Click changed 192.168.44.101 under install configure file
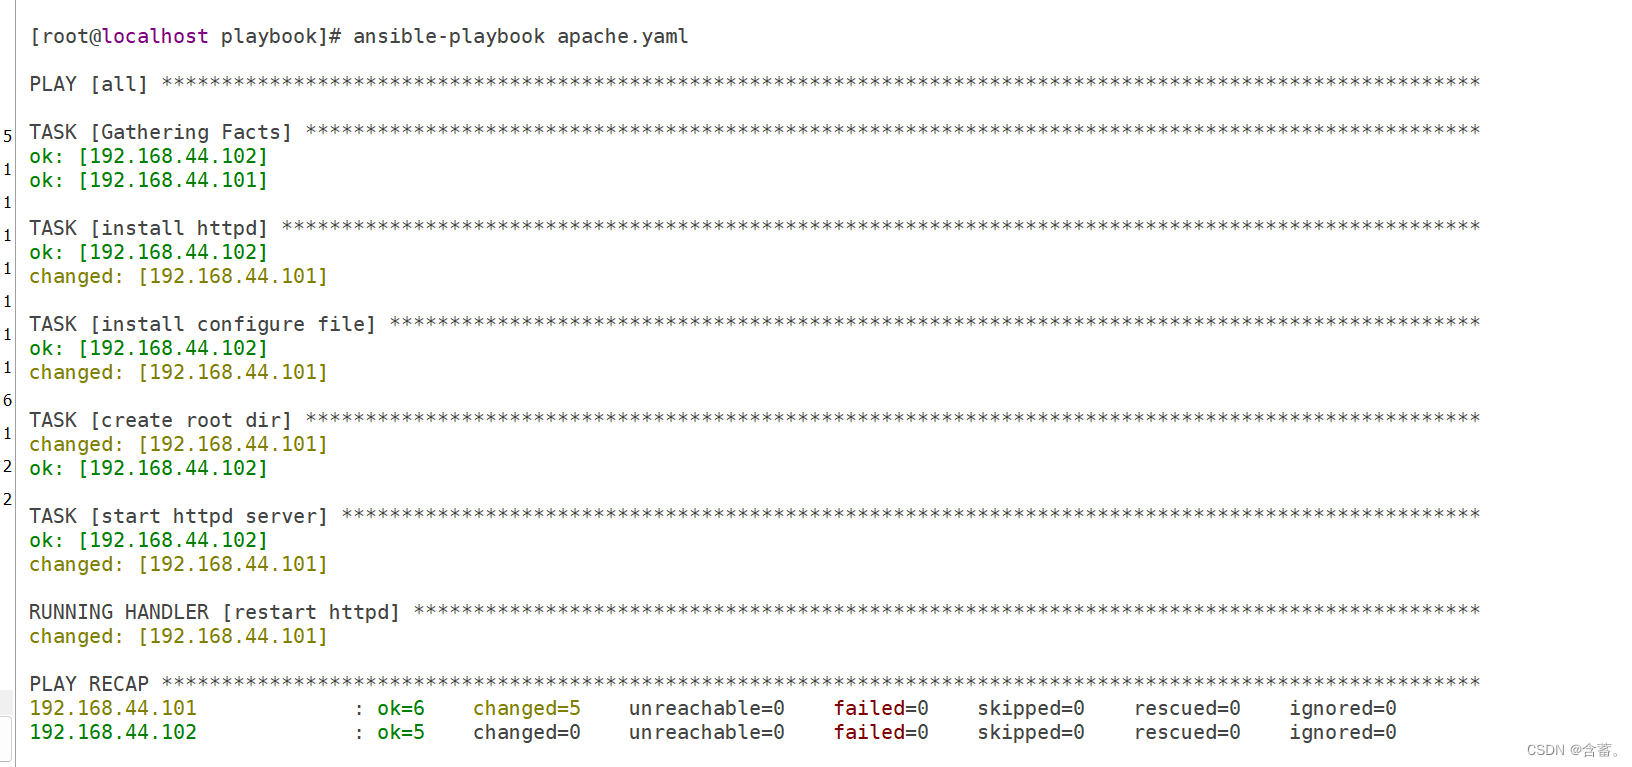 [178, 372]
